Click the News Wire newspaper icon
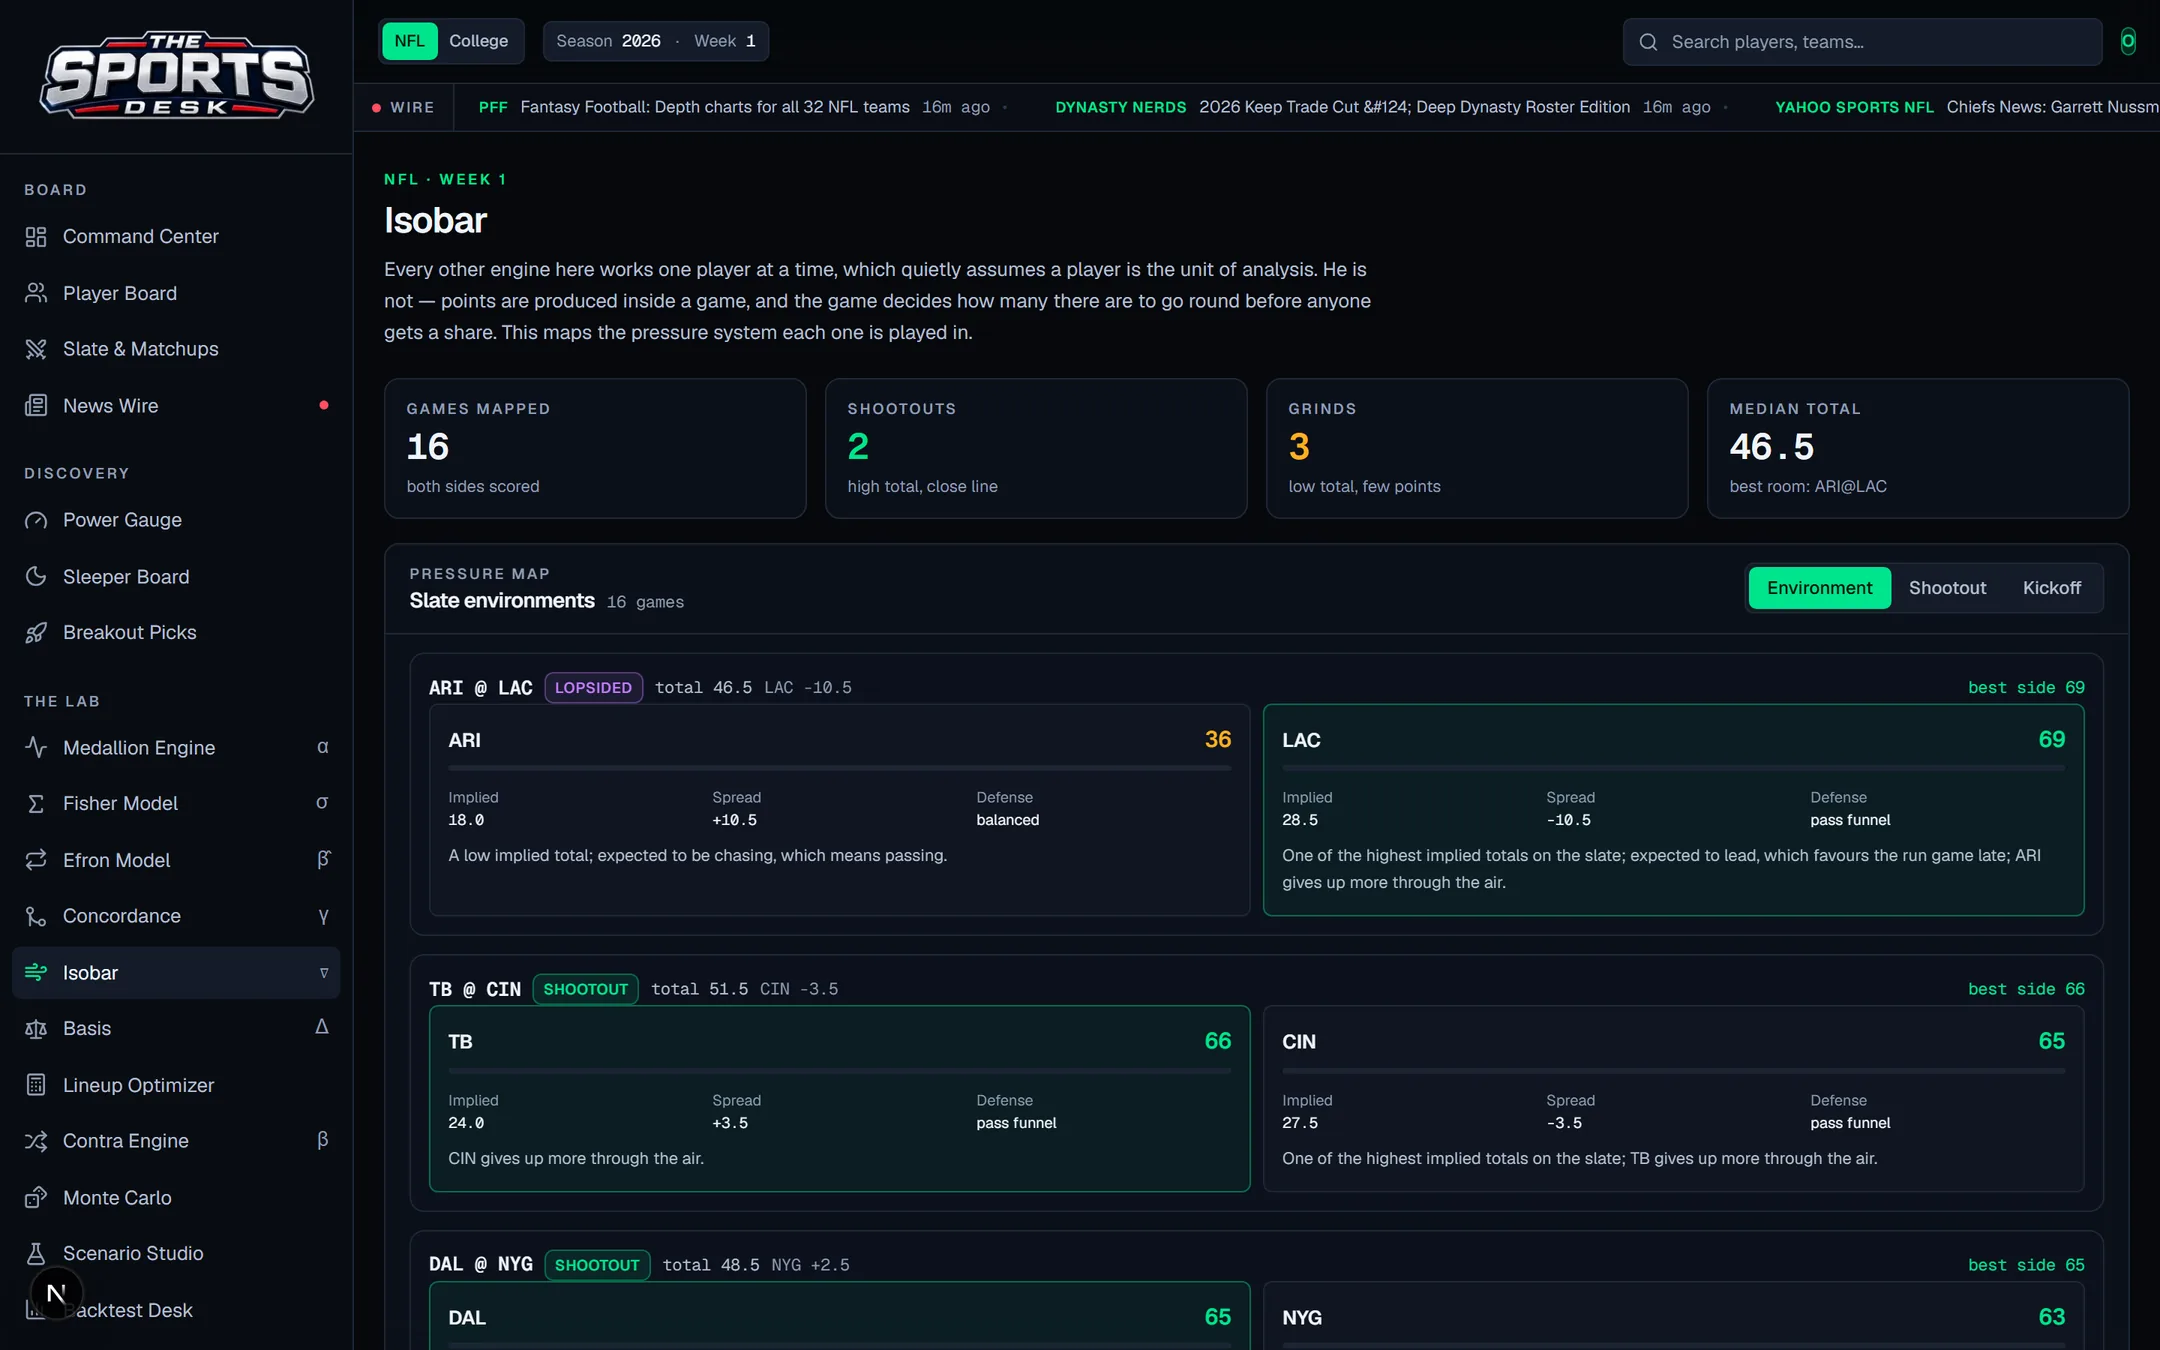 pos(36,406)
